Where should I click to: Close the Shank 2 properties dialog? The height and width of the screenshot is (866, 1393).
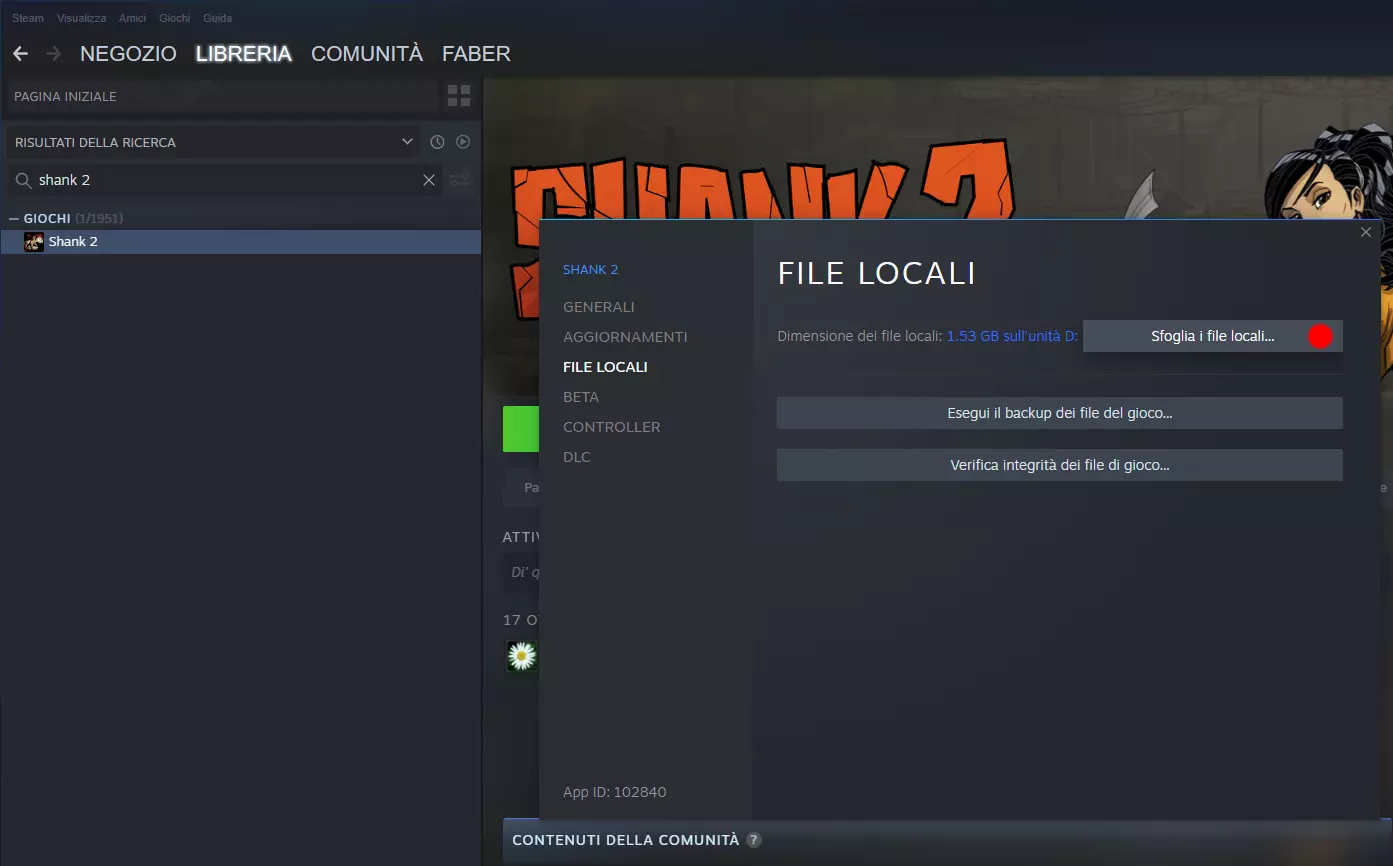1366,232
